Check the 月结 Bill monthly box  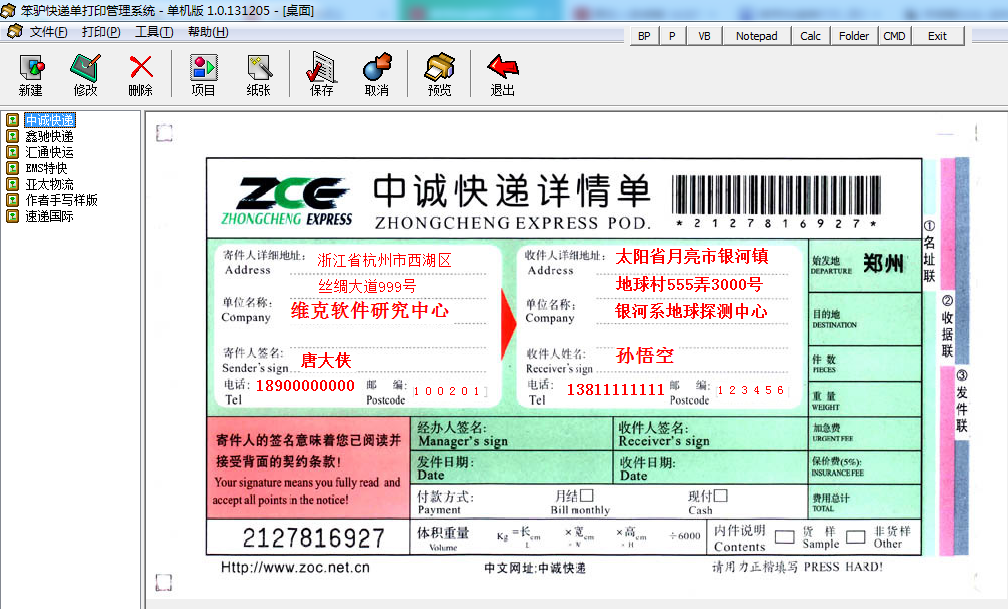coord(586,496)
